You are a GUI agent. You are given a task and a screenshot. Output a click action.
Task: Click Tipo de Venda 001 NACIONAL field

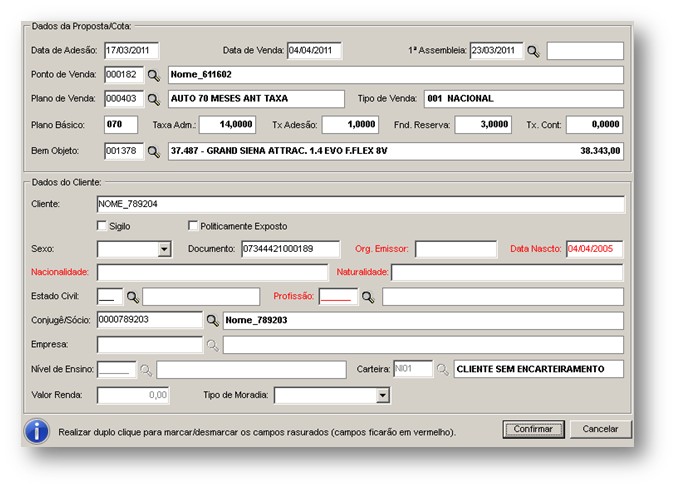524,99
